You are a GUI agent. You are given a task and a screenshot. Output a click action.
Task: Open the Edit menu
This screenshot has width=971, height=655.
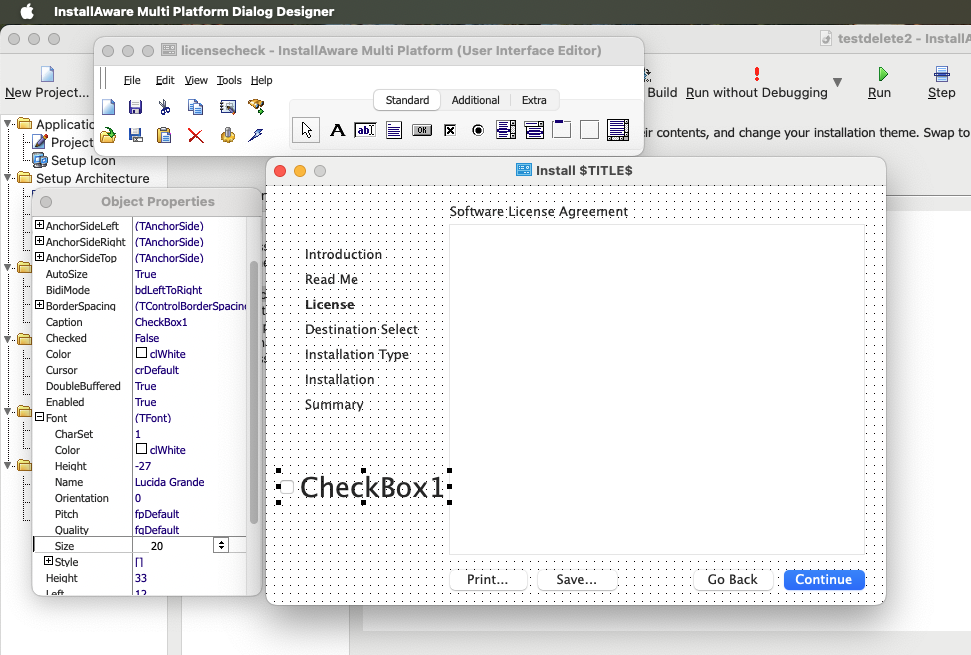[x=165, y=80]
